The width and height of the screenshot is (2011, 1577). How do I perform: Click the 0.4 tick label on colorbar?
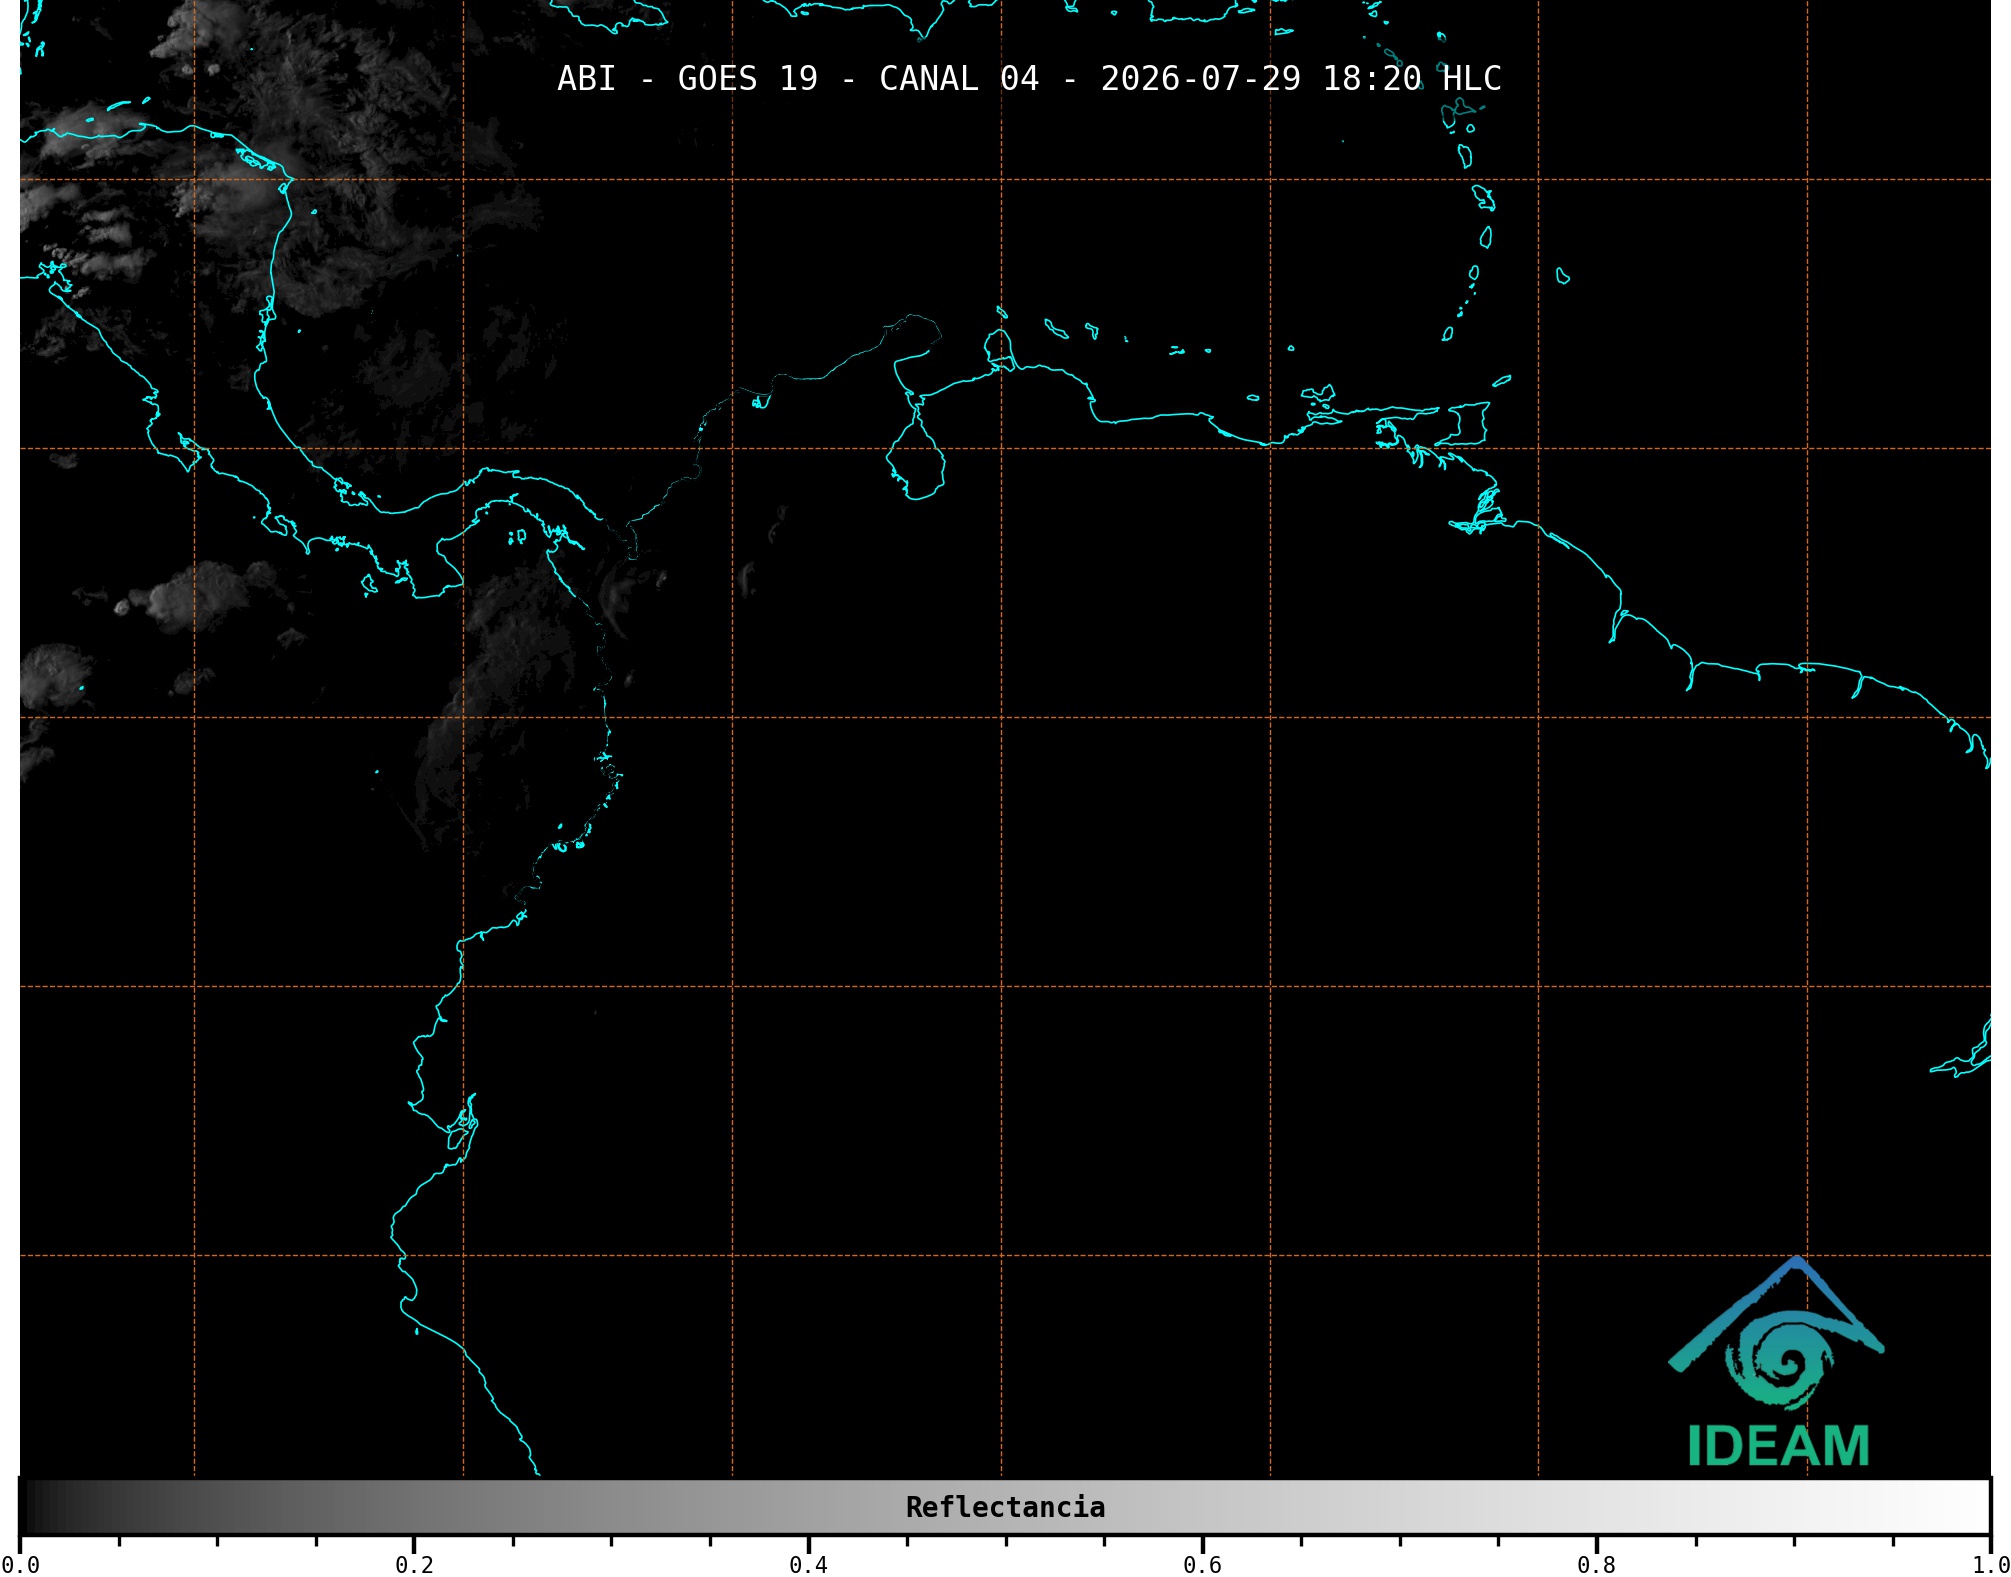[808, 1565]
